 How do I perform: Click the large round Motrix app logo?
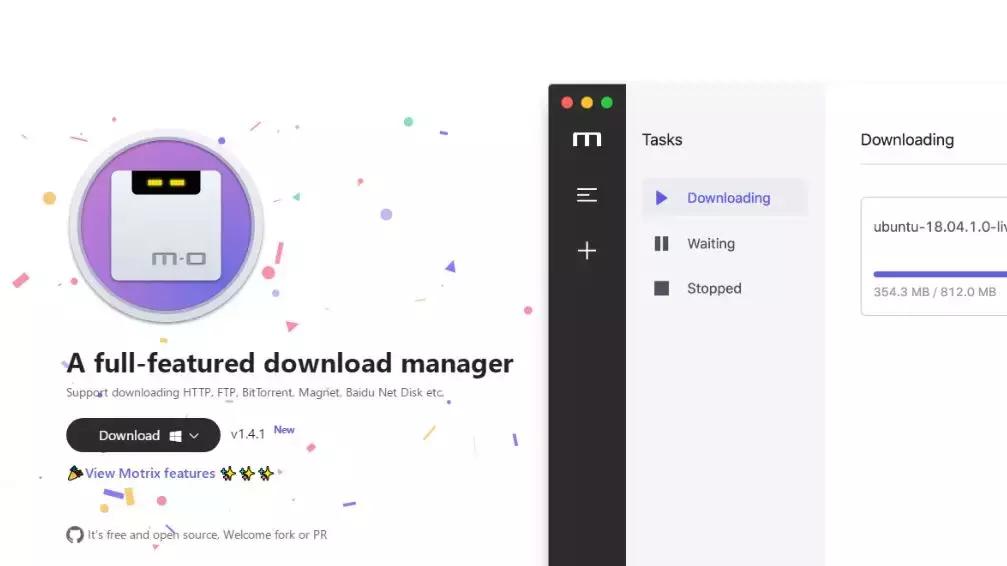point(166,225)
